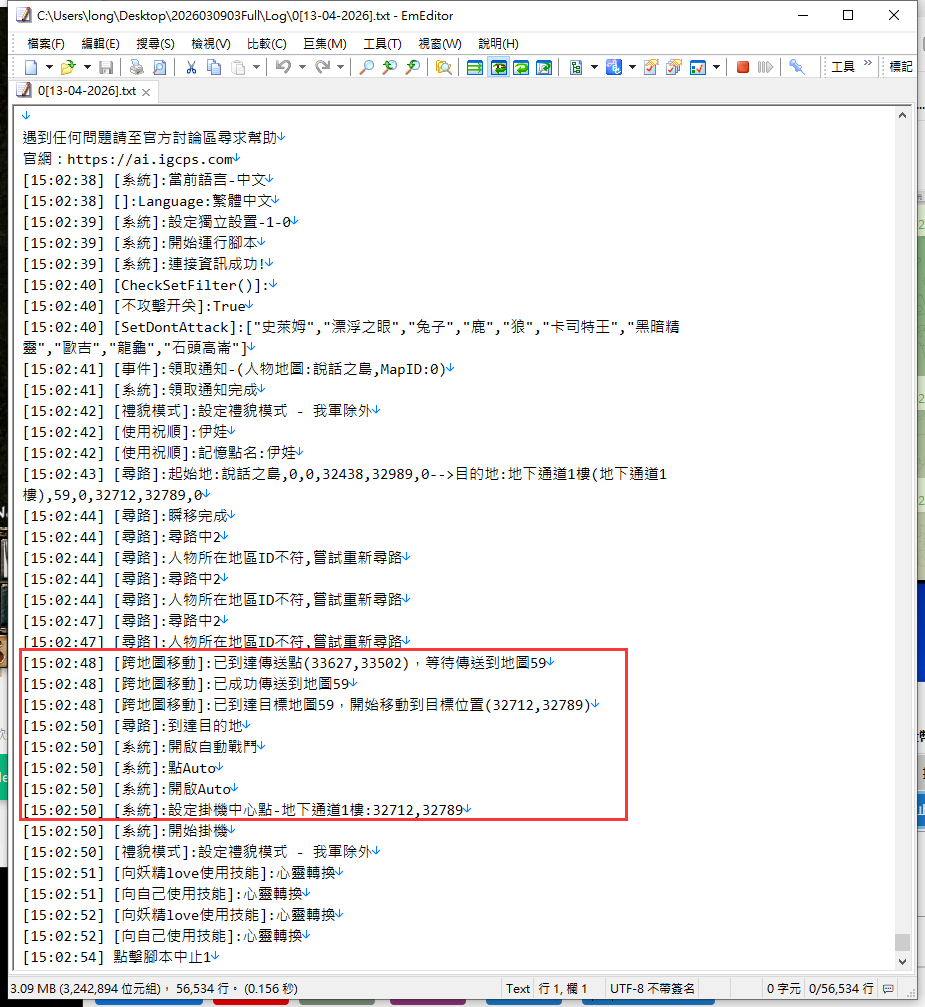925x1007 pixels.
Task: Click the scroll down arrow of the vertical scrollbar
Action: (903, 961)
